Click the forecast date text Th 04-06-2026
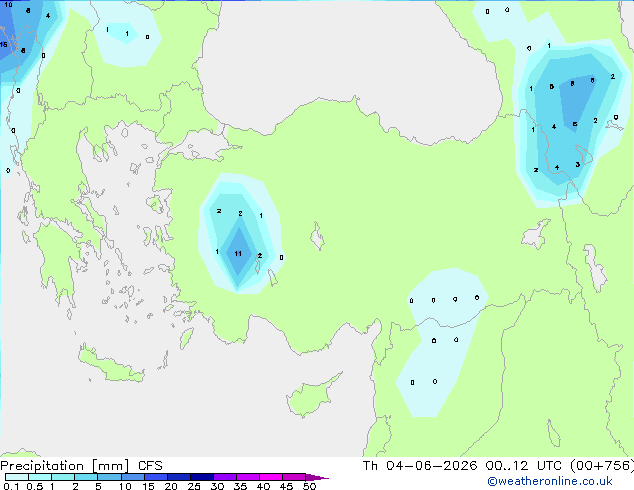The image size is (634, 490). coord(420,466)
